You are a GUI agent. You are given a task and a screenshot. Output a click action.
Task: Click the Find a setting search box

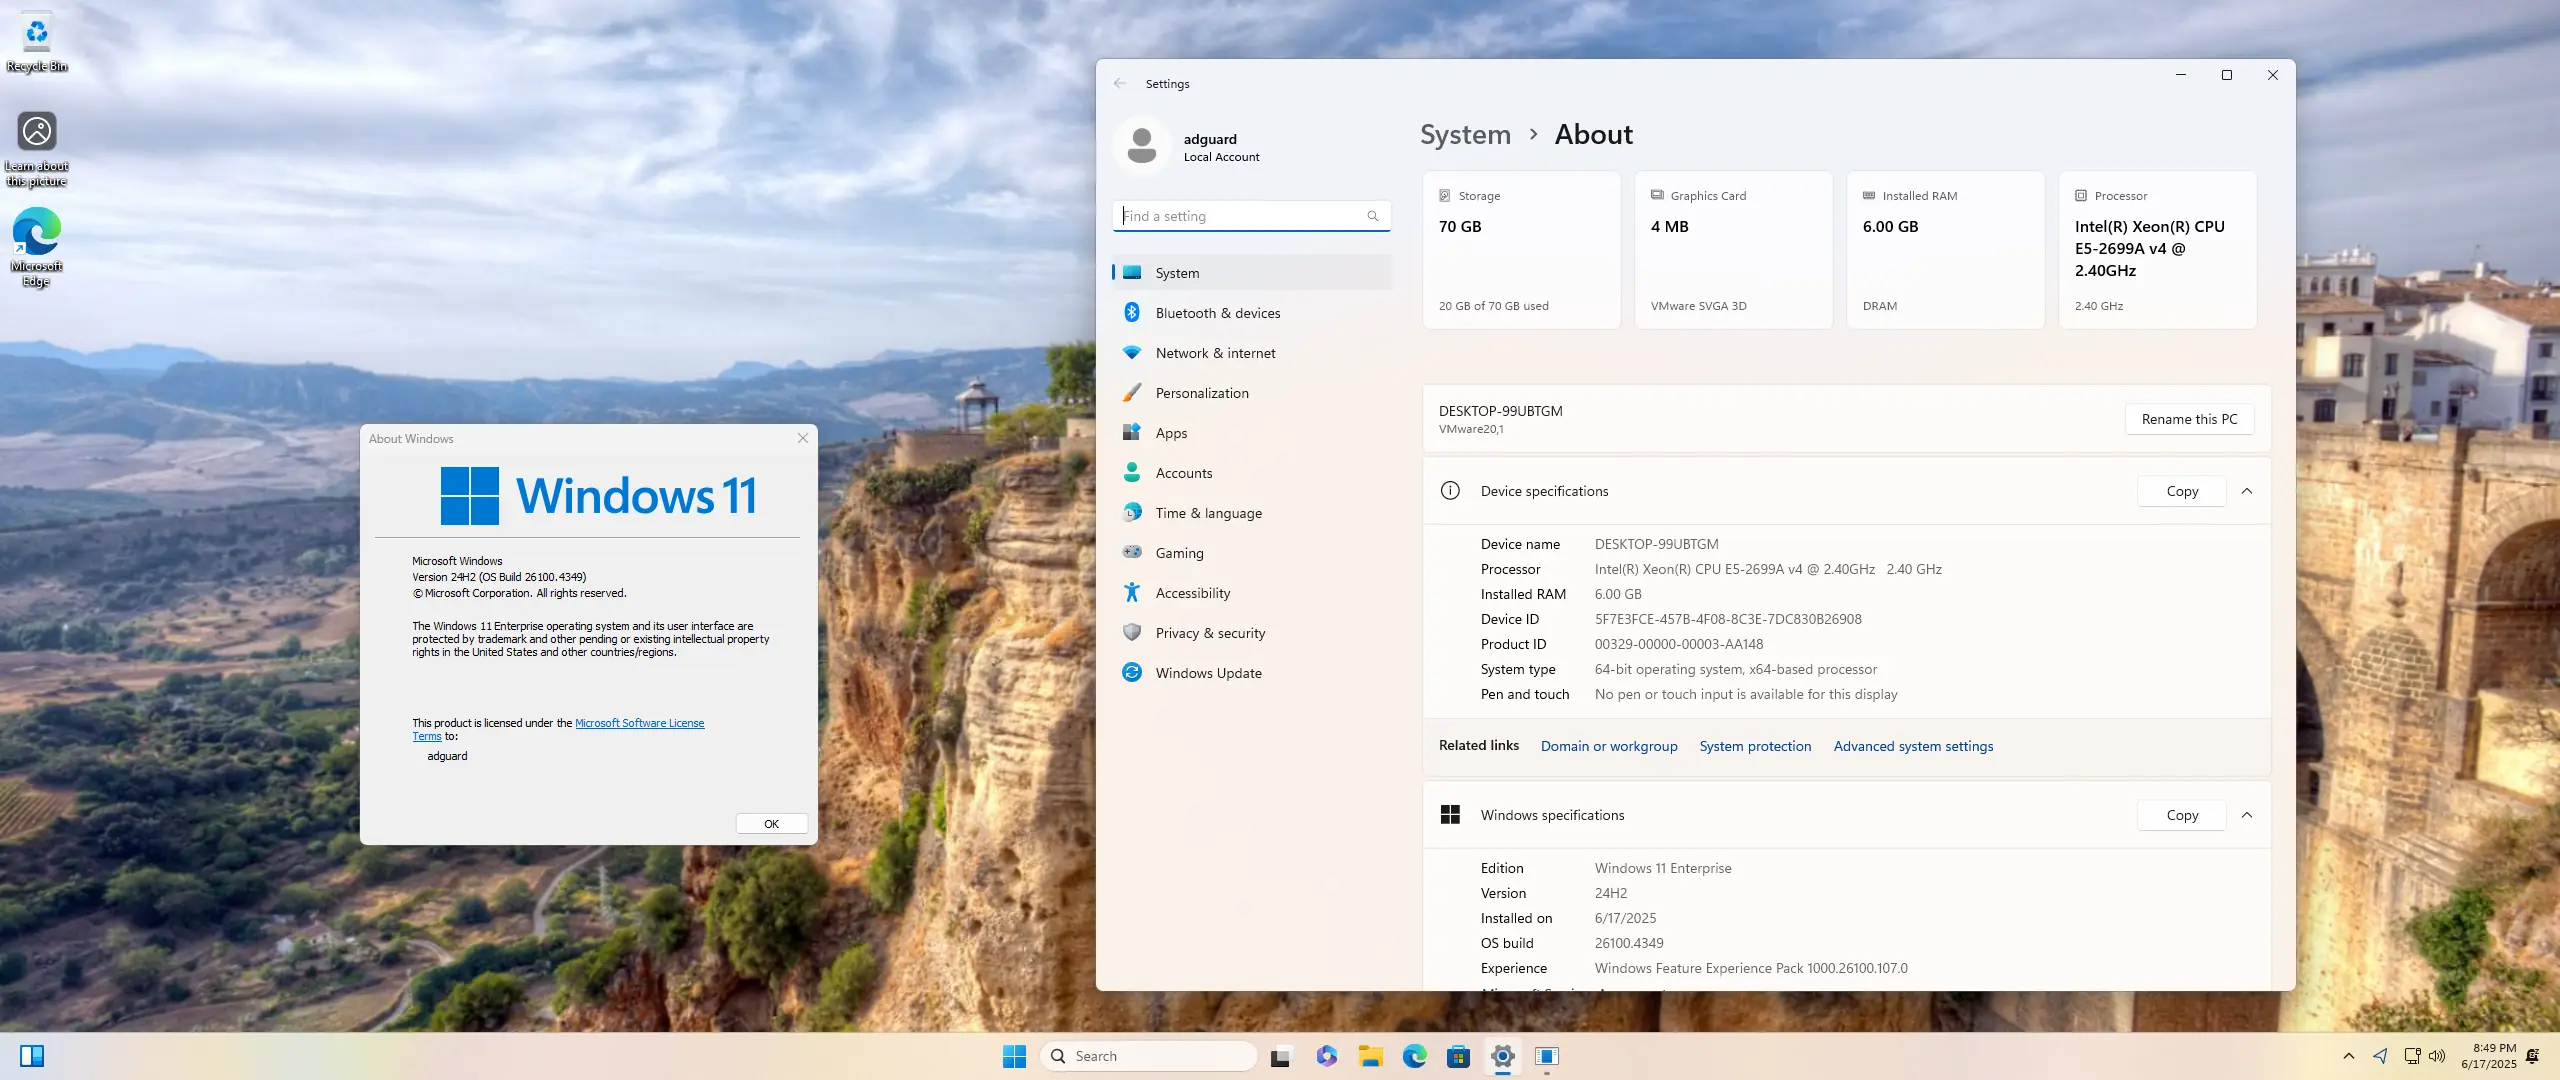click(x=1241, y=216)
